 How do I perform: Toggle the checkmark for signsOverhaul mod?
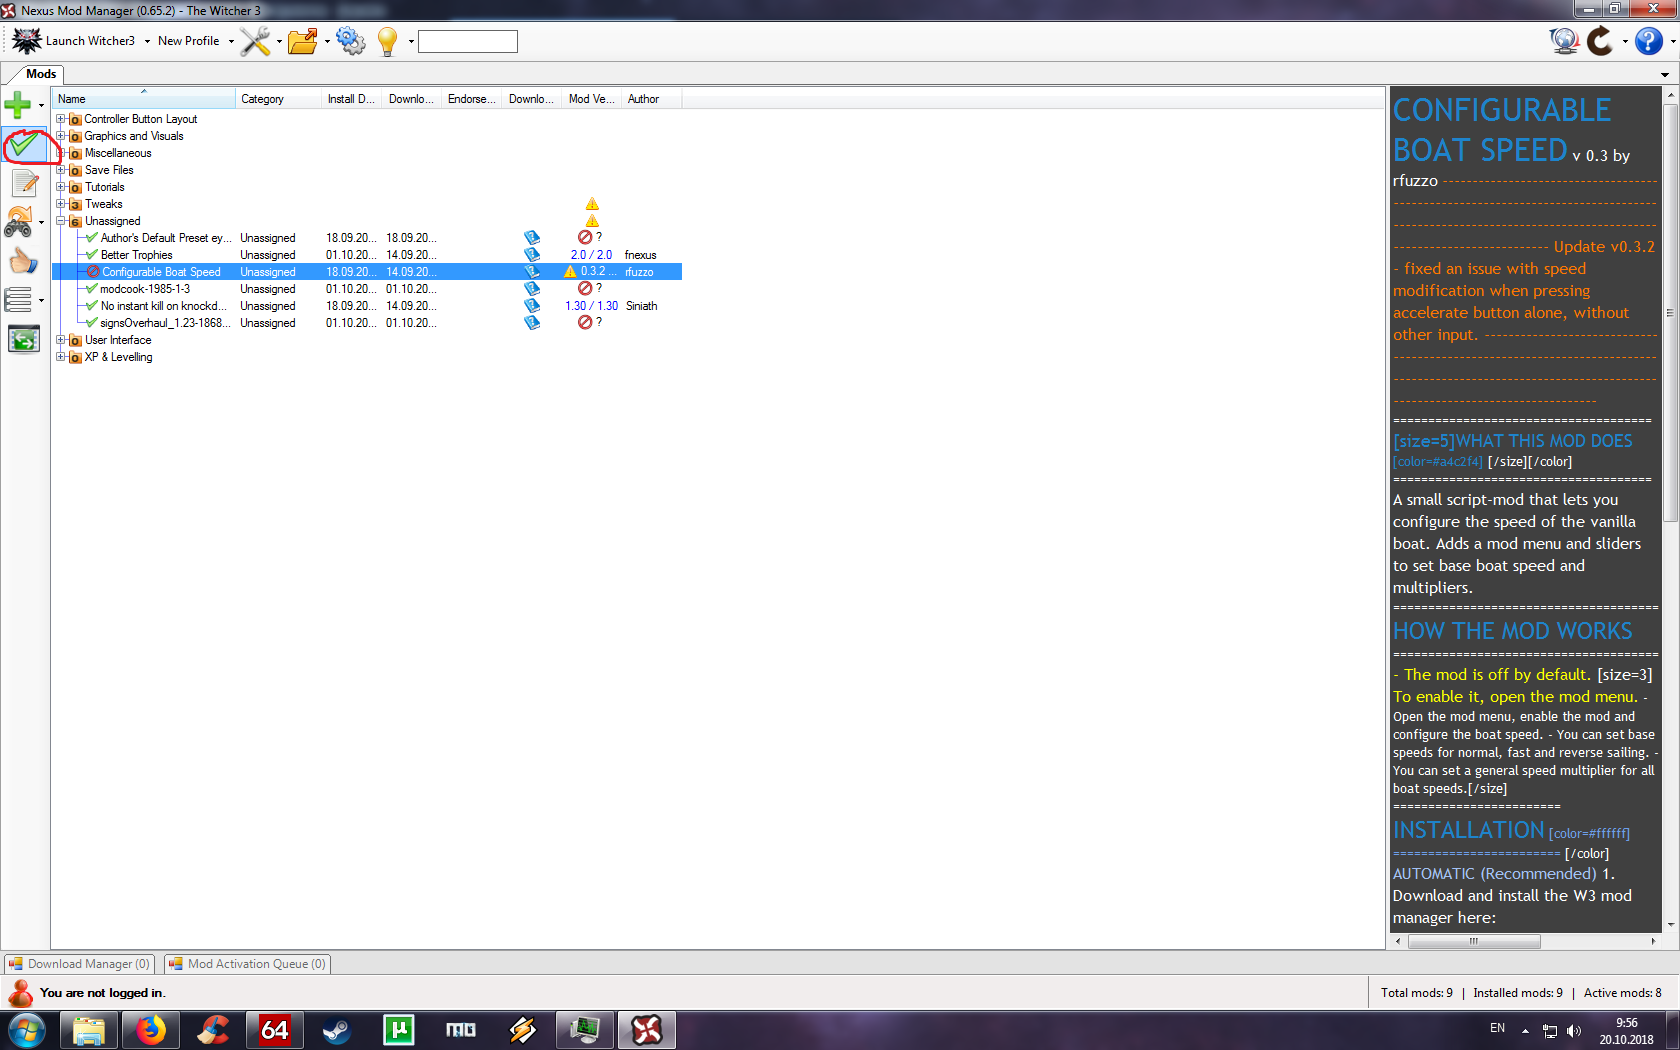[x=92, y=323]
